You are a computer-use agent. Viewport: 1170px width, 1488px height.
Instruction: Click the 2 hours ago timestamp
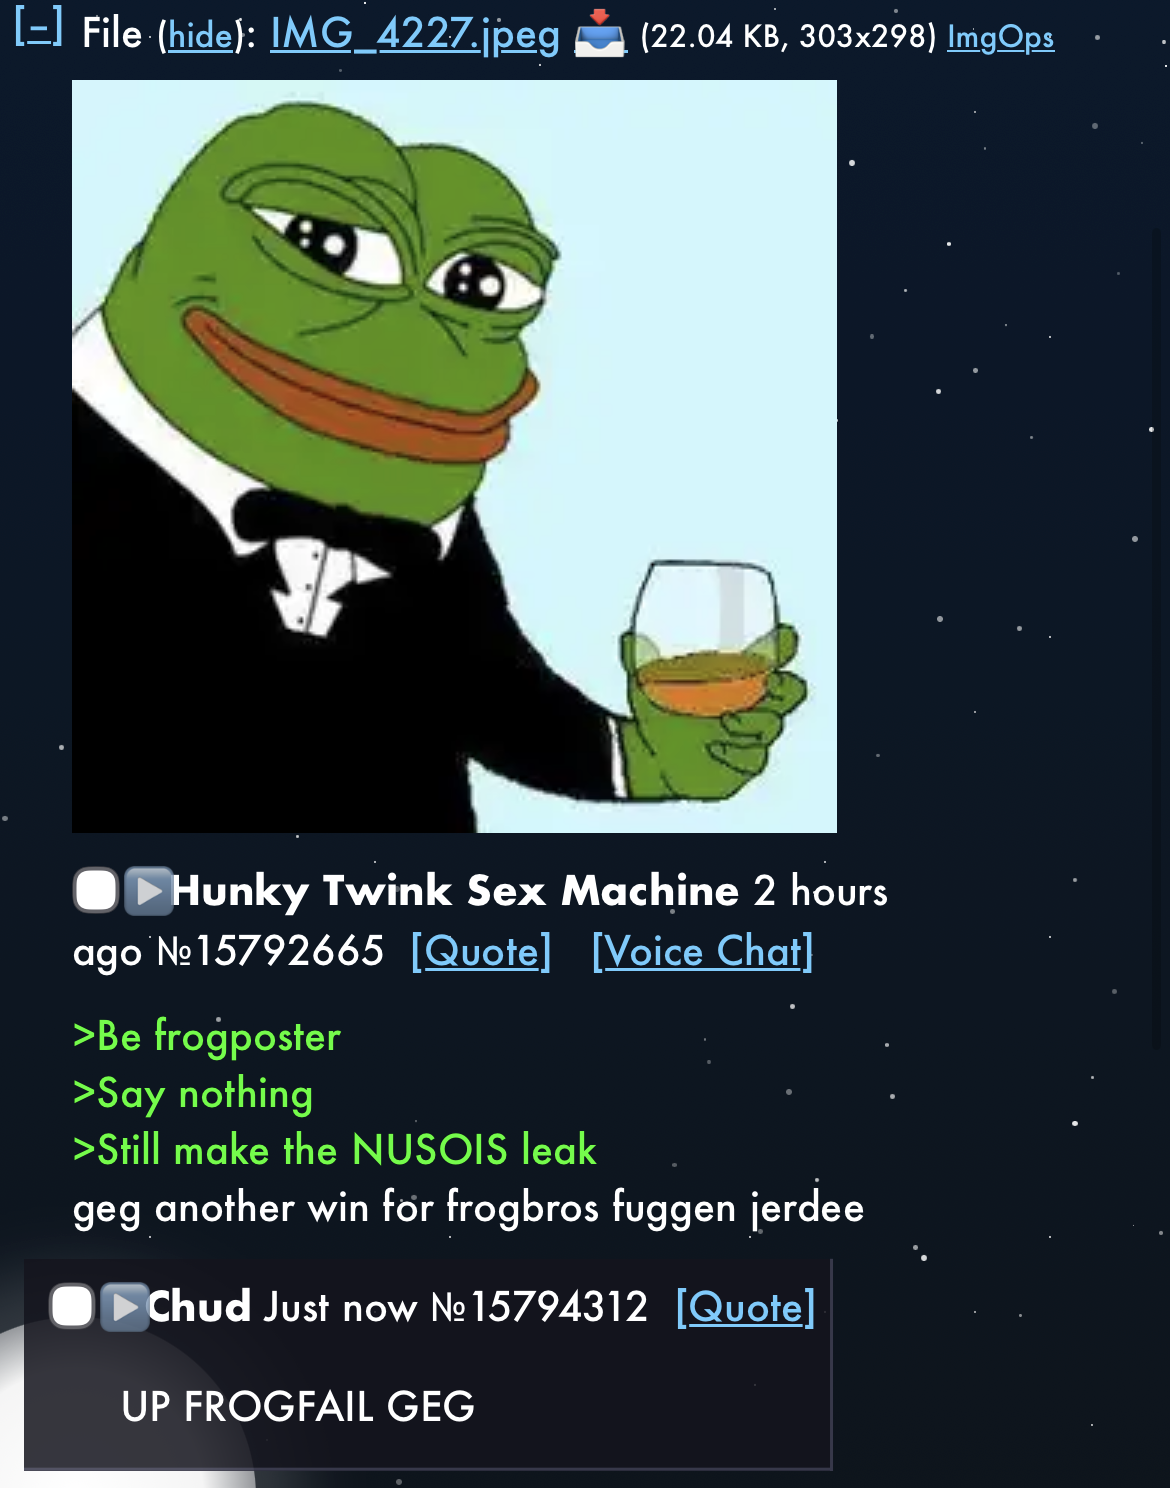480,920
